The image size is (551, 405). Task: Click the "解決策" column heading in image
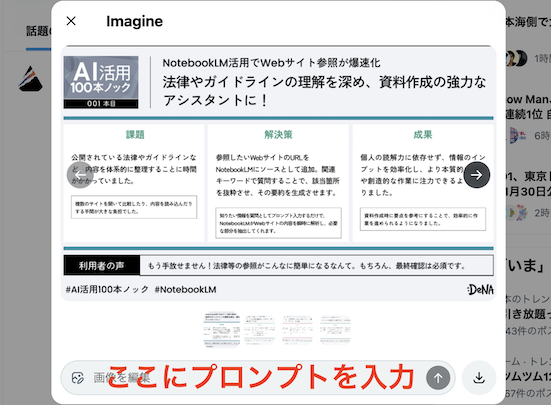click(278, 135)
